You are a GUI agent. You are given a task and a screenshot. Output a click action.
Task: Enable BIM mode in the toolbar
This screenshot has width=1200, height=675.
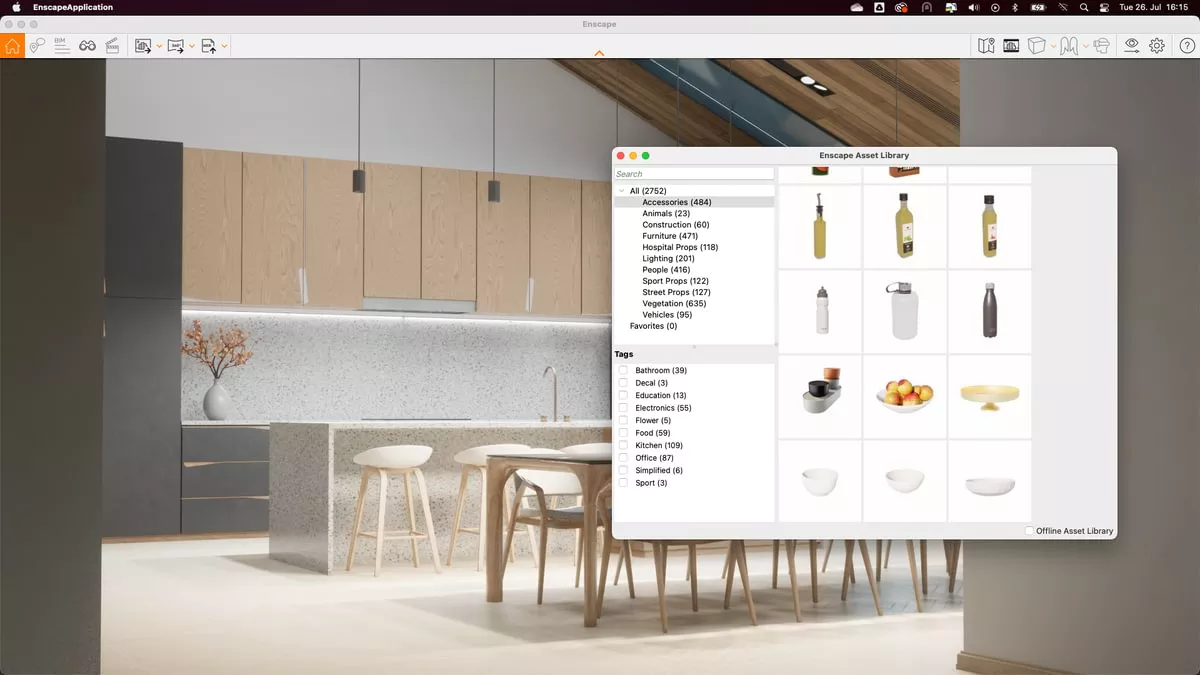pos(62,45)
